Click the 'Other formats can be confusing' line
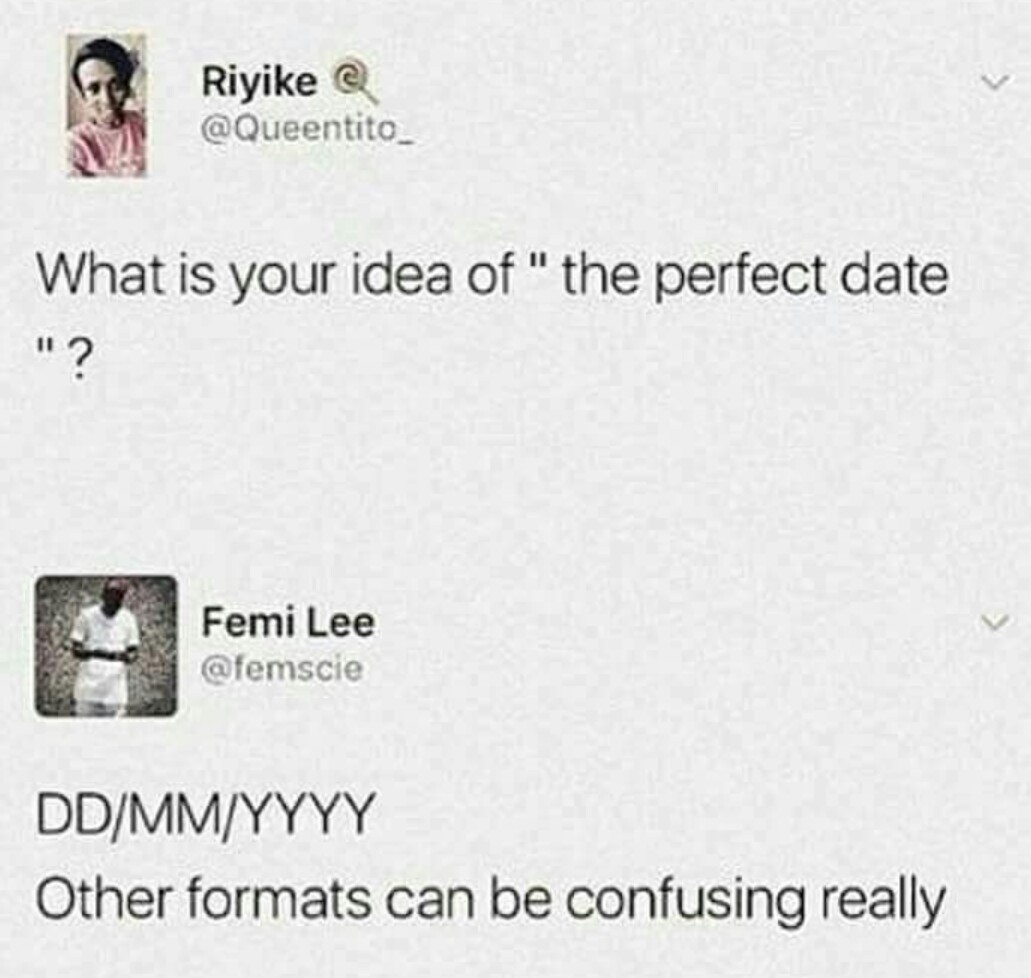1031x978 pixels. coord(490,901)
